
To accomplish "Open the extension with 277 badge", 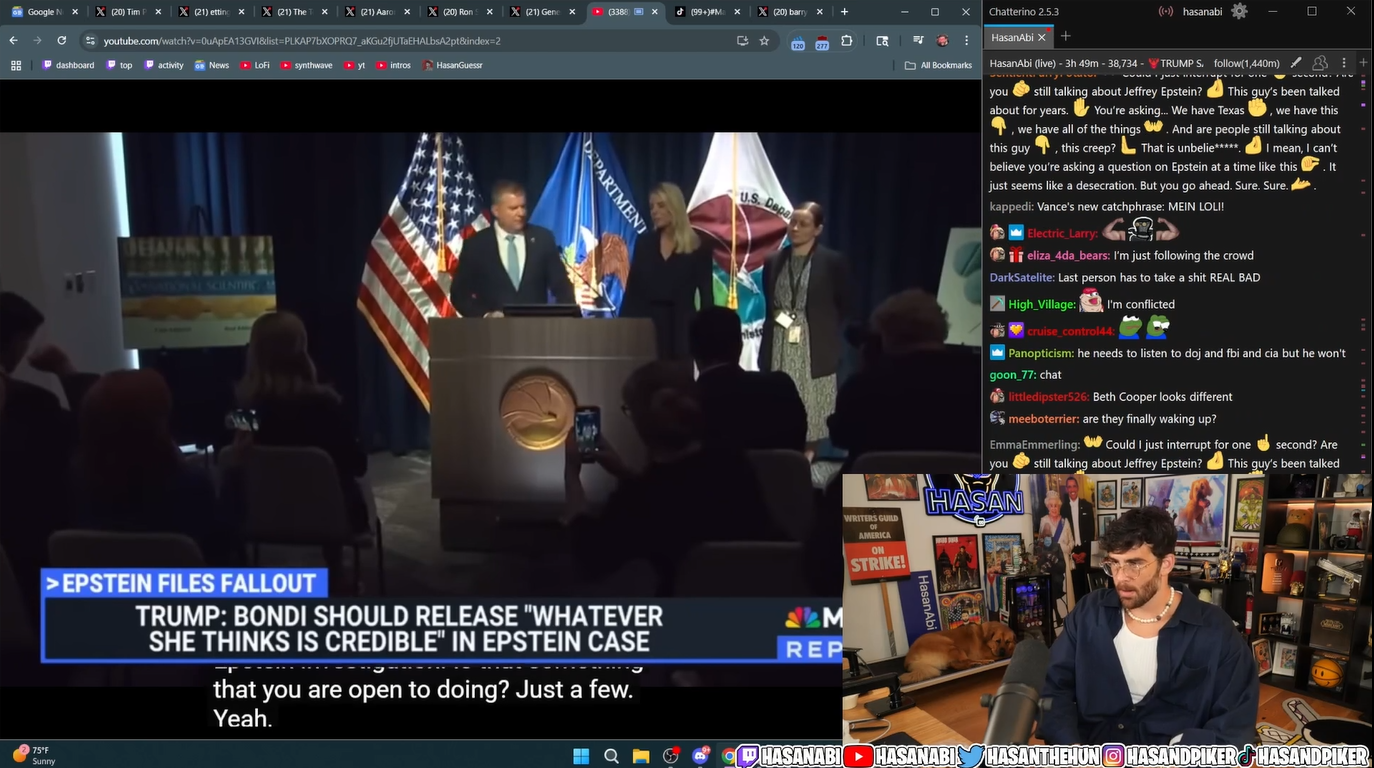I will pyautogui.click(x=822, y=42).
